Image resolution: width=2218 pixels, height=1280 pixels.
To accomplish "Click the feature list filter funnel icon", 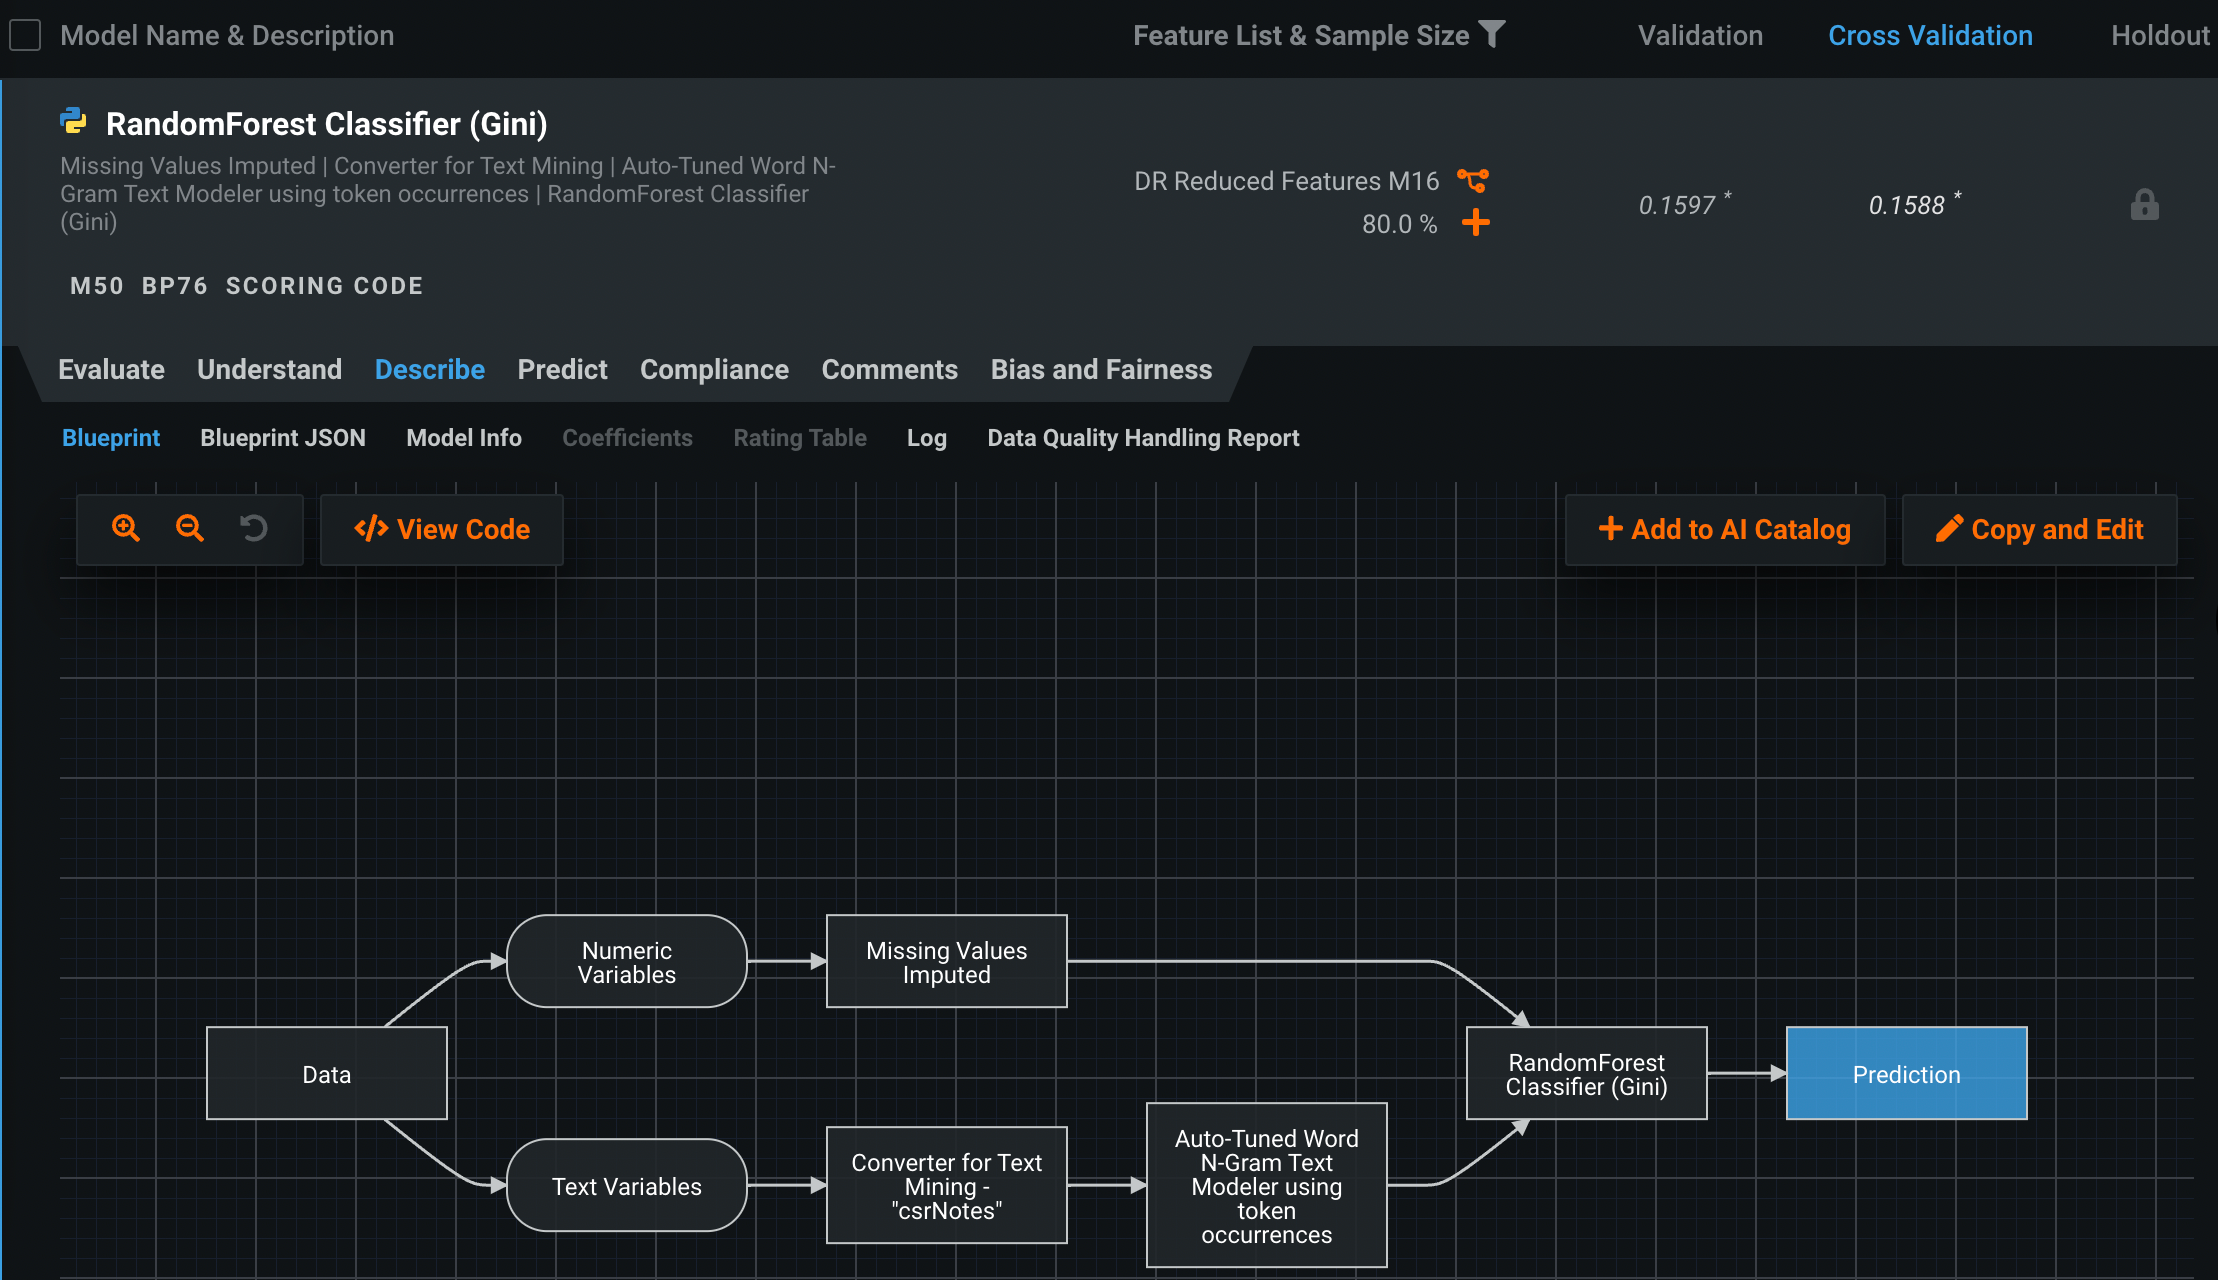I will pos(1491,35).
